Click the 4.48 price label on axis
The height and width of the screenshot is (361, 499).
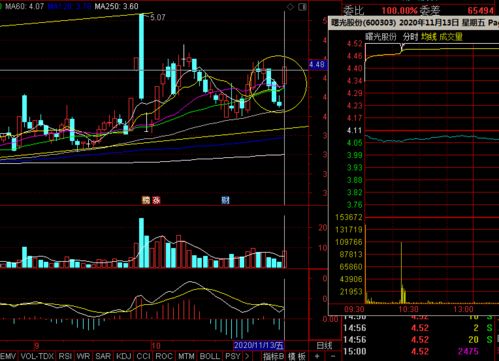pyautogui.click(x=317, y=64)
